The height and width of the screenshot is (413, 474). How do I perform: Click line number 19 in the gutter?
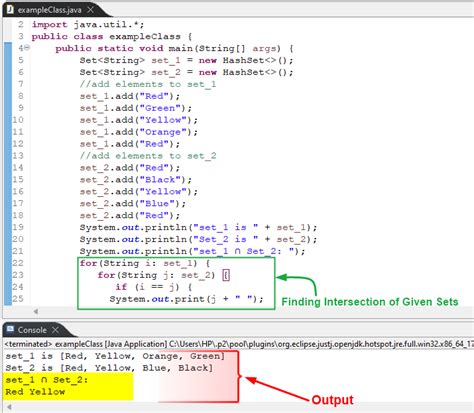point(18,227)
